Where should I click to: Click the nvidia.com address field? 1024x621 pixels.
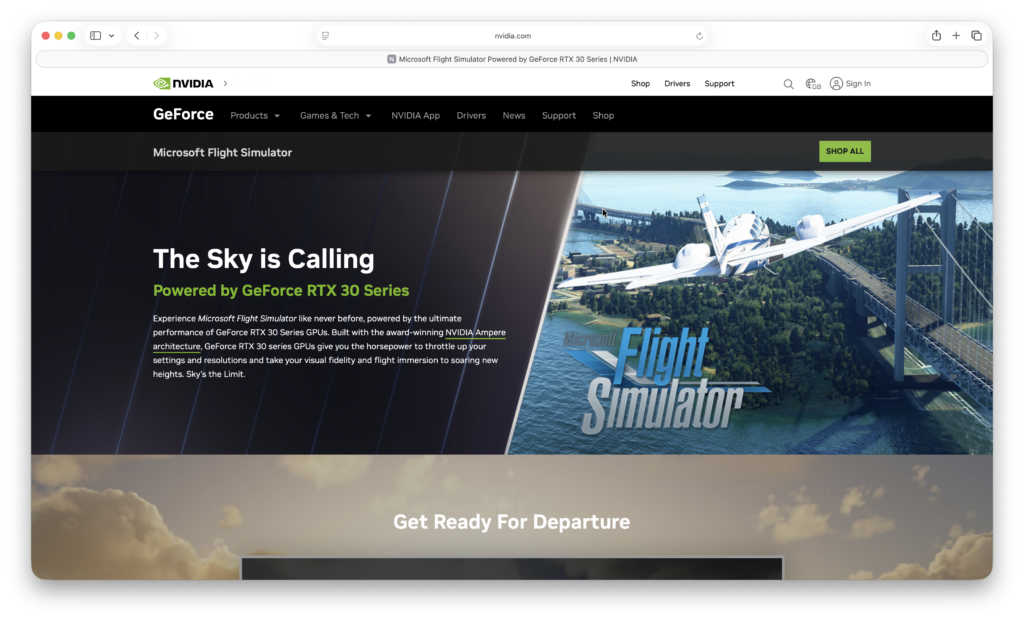tap(512, 36)
